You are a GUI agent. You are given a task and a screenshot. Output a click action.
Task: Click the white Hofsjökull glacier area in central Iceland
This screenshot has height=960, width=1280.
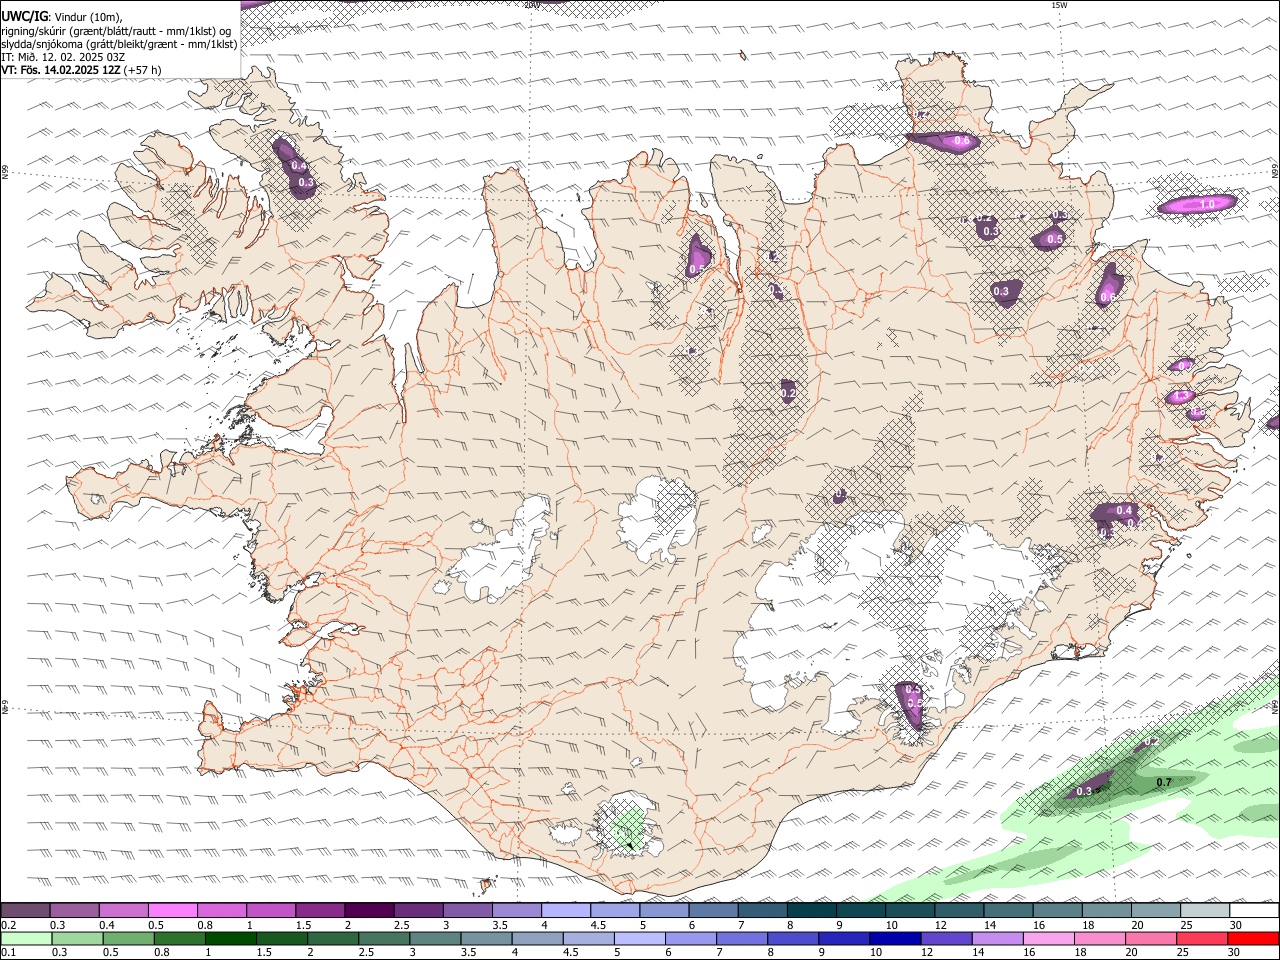click(x=657, y=519)
